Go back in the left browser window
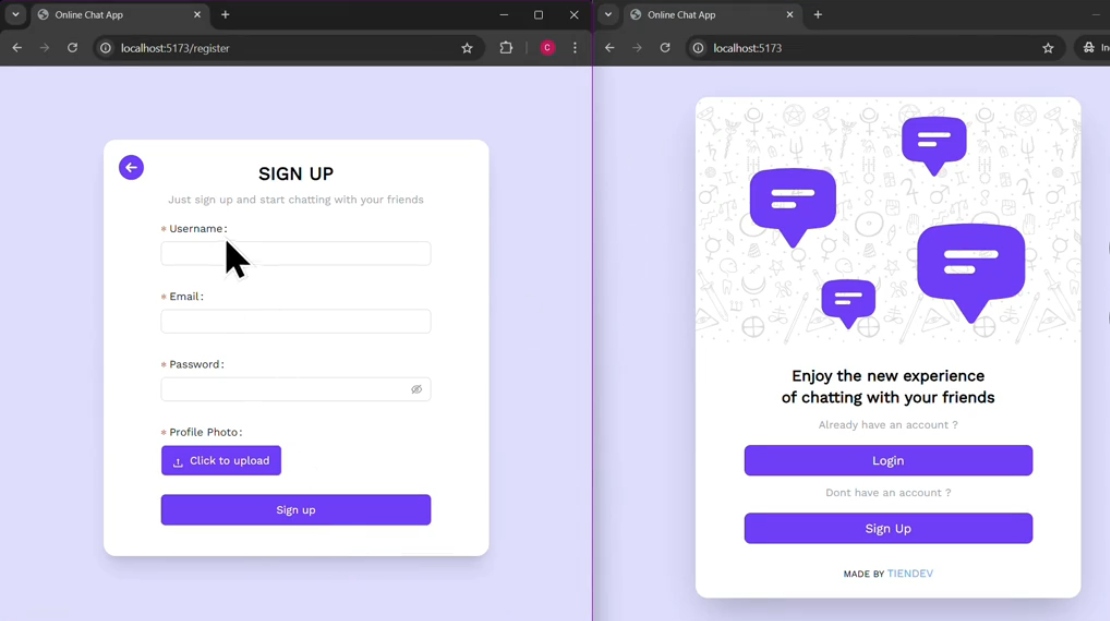 coord(17,48)
